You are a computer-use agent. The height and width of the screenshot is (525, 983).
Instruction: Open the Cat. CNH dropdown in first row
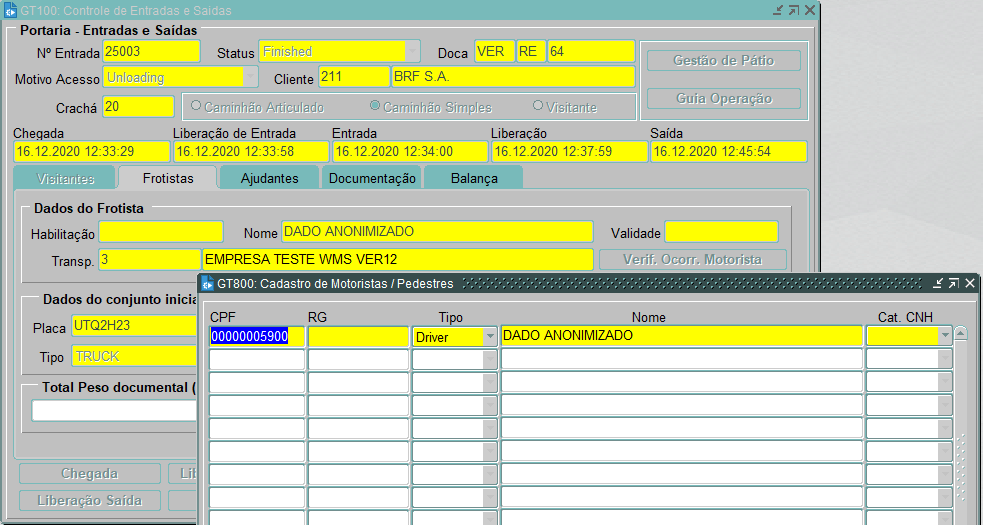point(945,336)
